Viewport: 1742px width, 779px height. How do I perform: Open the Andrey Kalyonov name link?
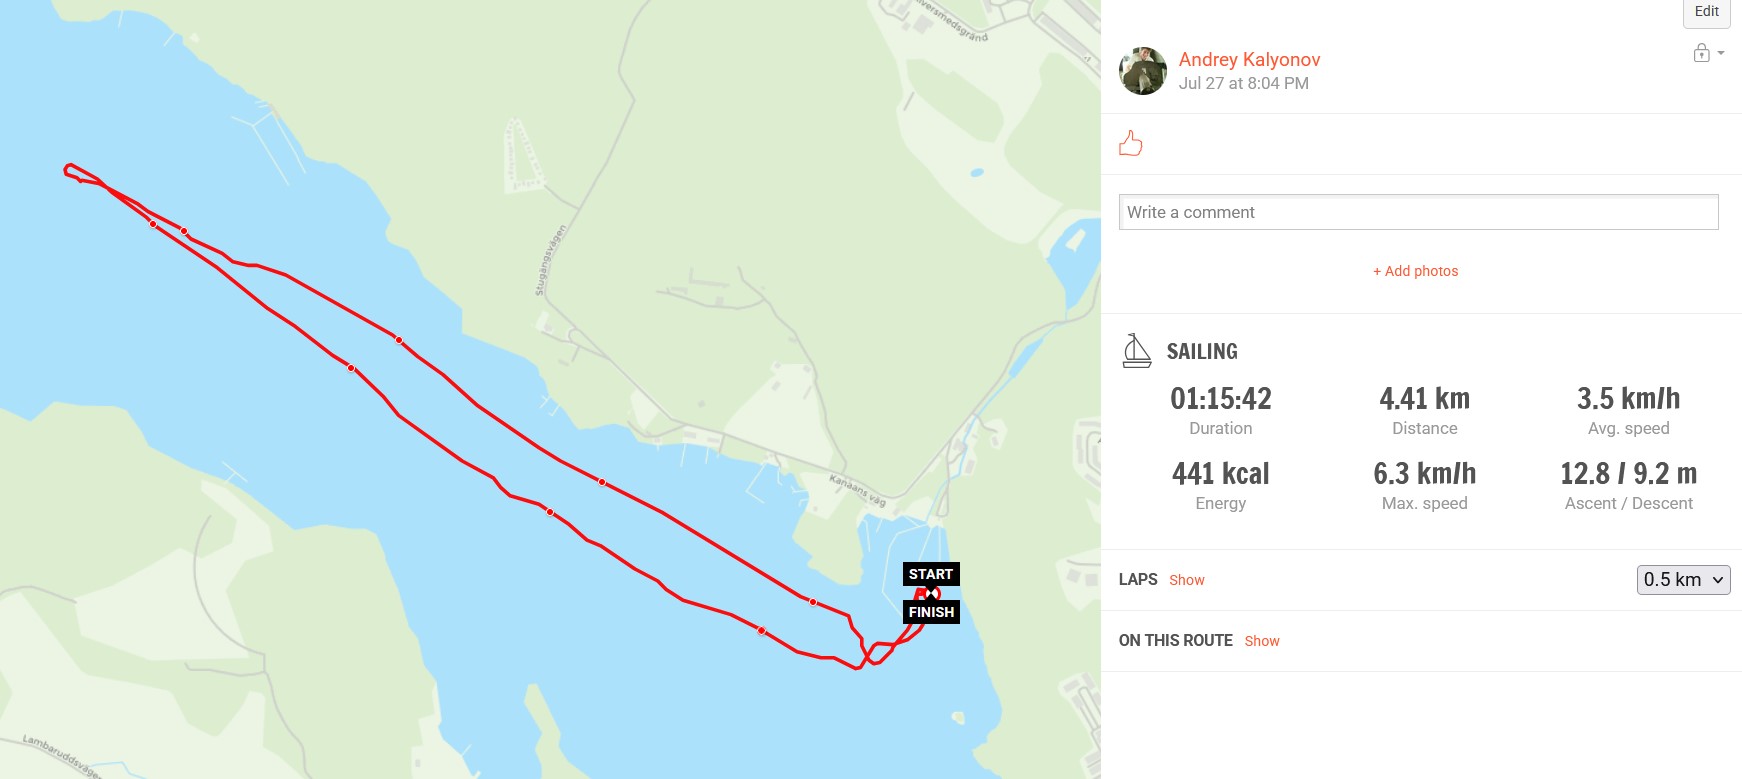1249,60
